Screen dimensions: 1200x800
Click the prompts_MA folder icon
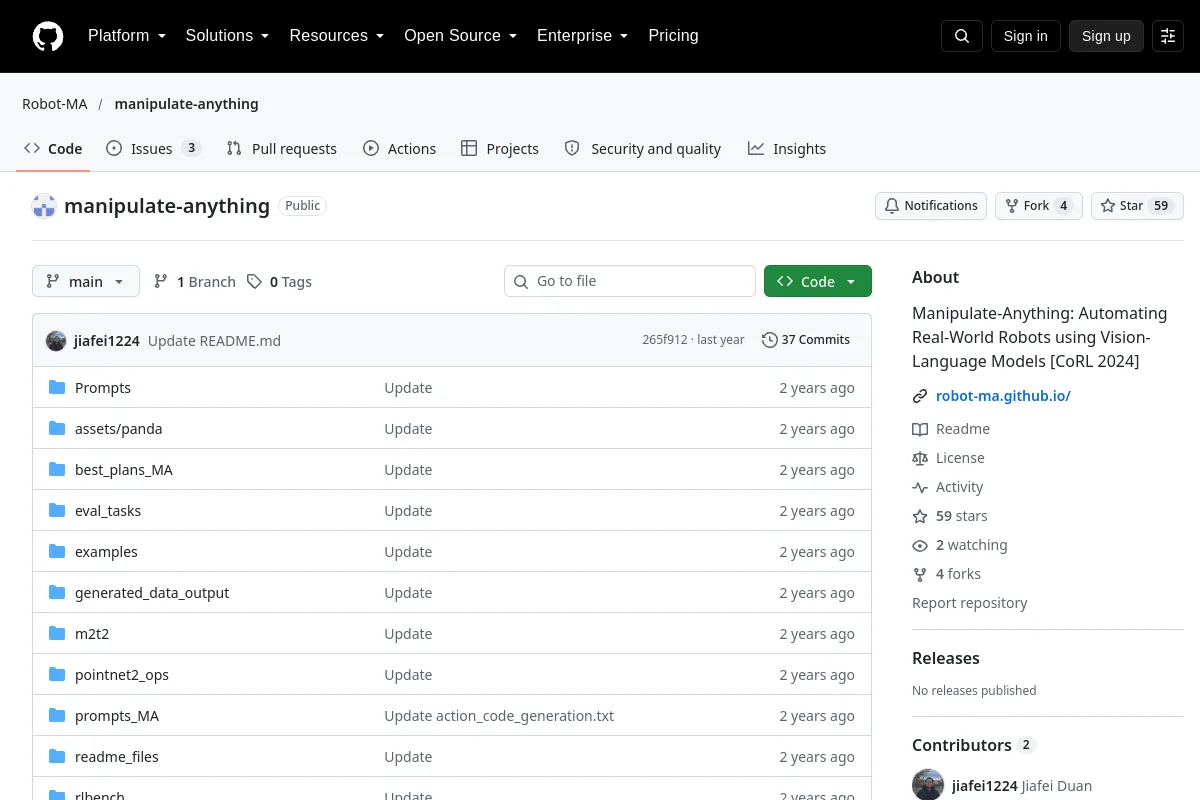point(57,716)
